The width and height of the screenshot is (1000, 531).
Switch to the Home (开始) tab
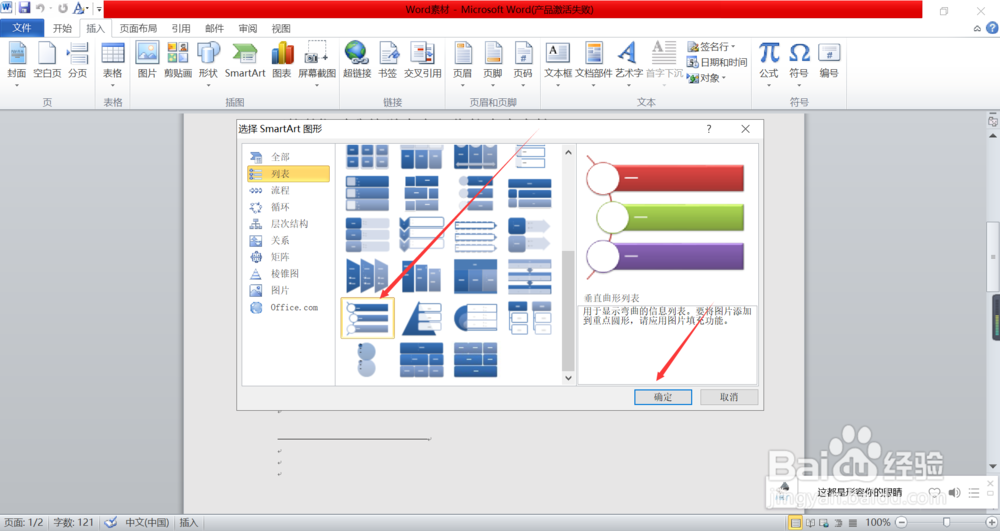[62, 28]
